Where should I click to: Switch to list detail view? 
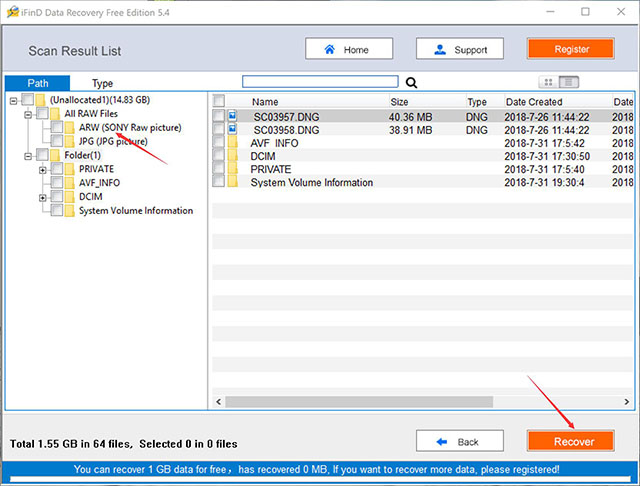(569, 82)
